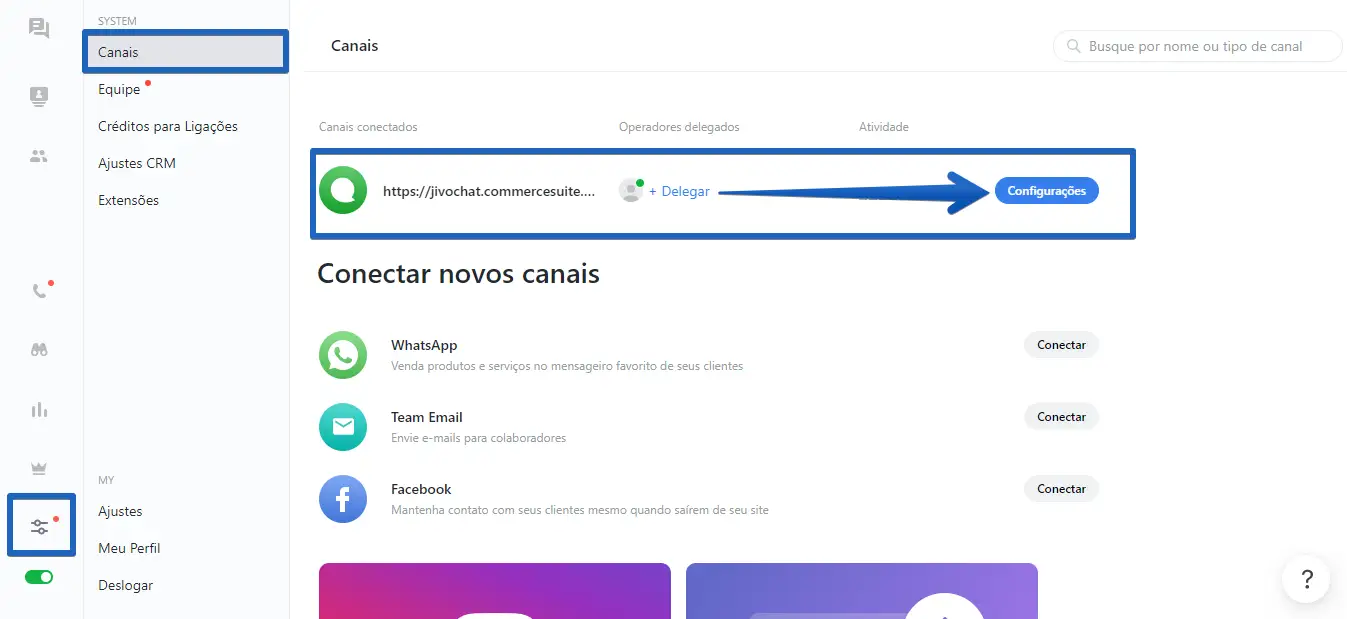1347x619 pixels.
Task: Click the channel search input field
Action: coord(1197,46)
